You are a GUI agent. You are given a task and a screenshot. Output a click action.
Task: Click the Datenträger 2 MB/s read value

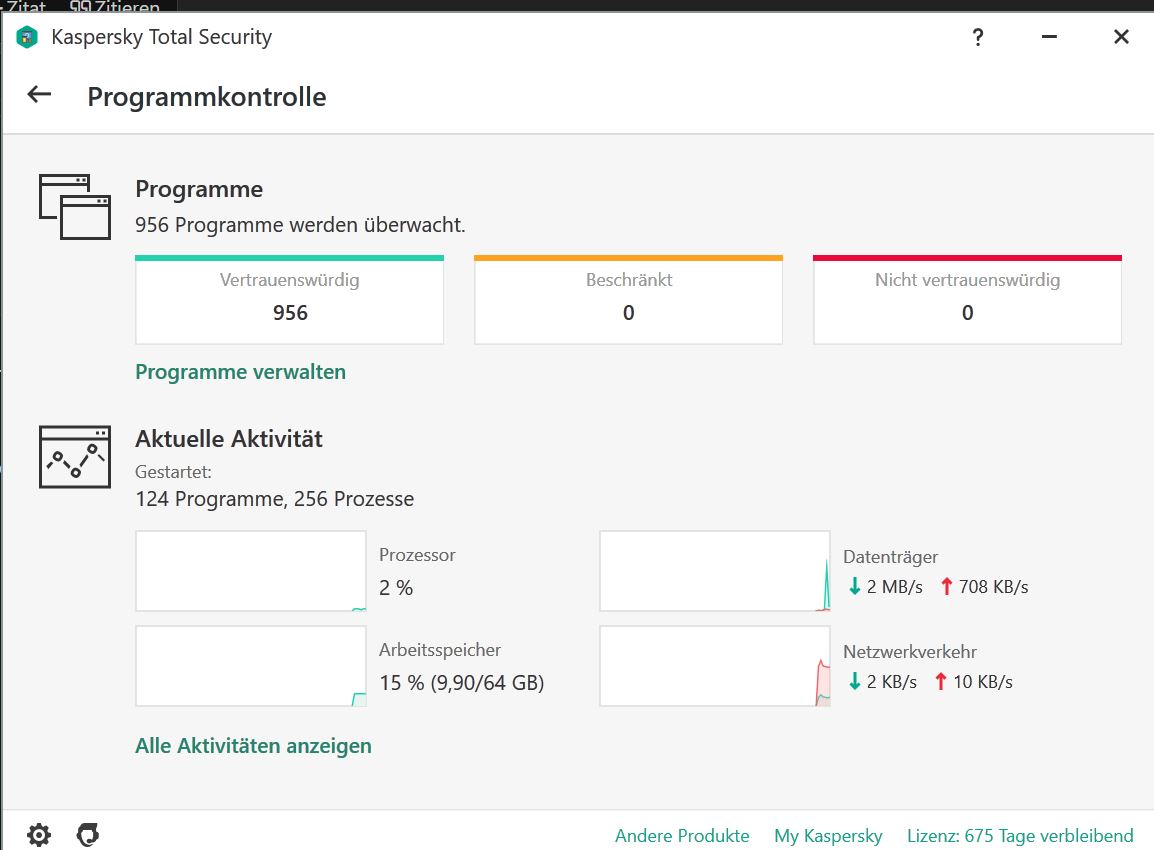click(x=885, y=587)
